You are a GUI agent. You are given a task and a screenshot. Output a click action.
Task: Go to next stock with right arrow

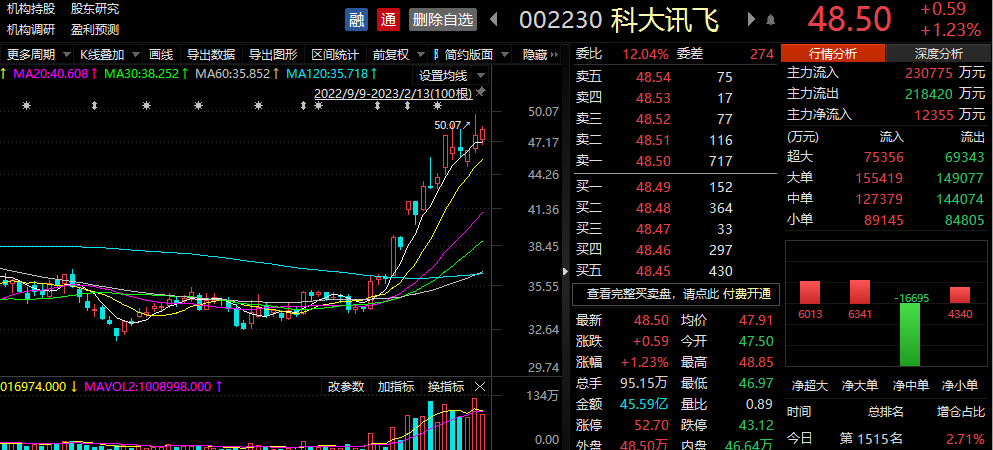(x=752, y=20)
